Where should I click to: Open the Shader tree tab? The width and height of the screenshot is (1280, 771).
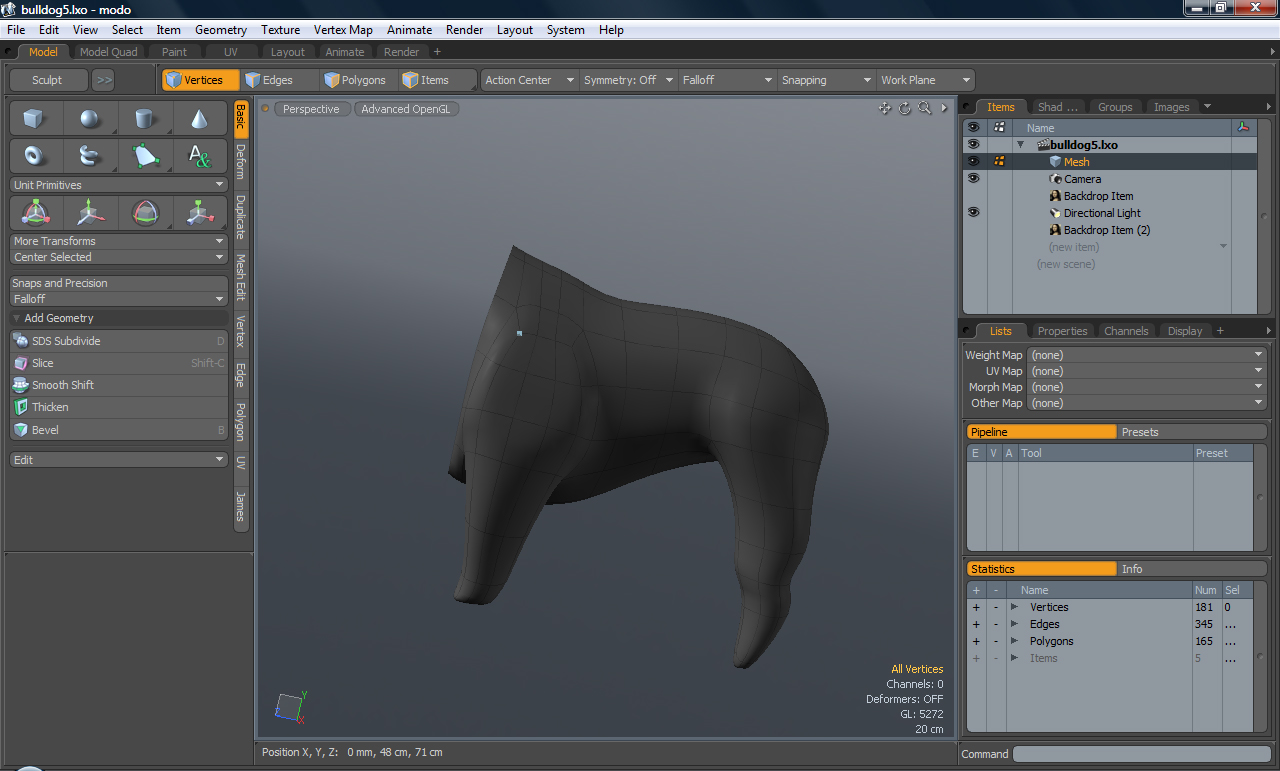tap(1058, 107)
